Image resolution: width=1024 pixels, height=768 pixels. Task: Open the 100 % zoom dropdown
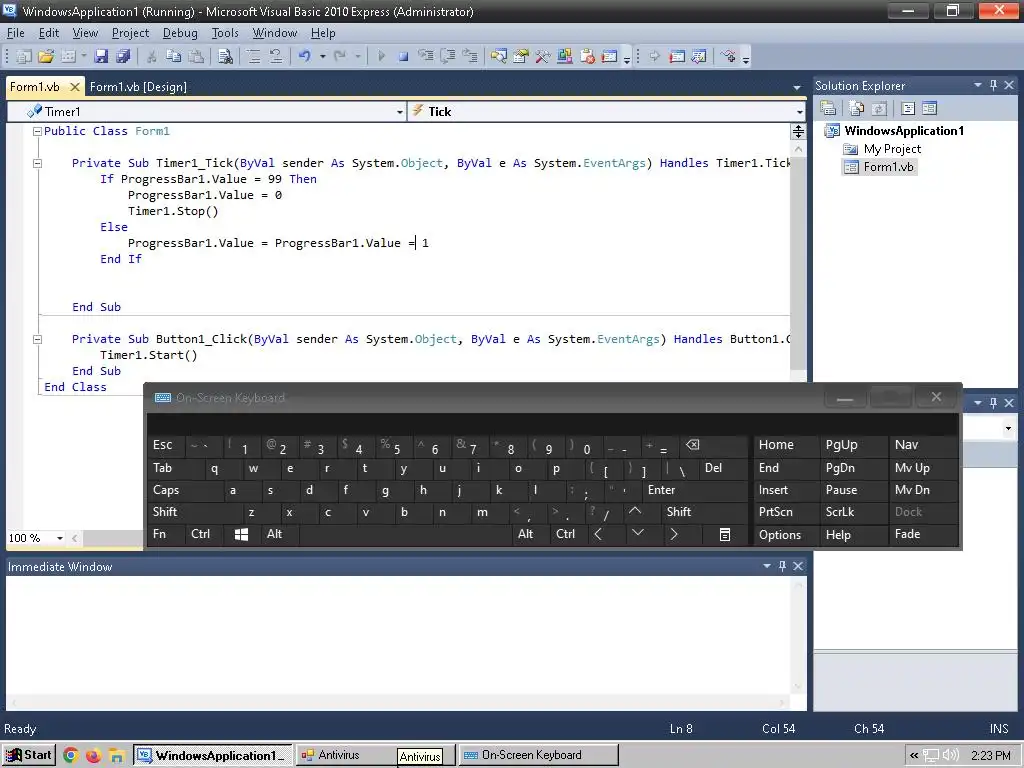point(59,539)
